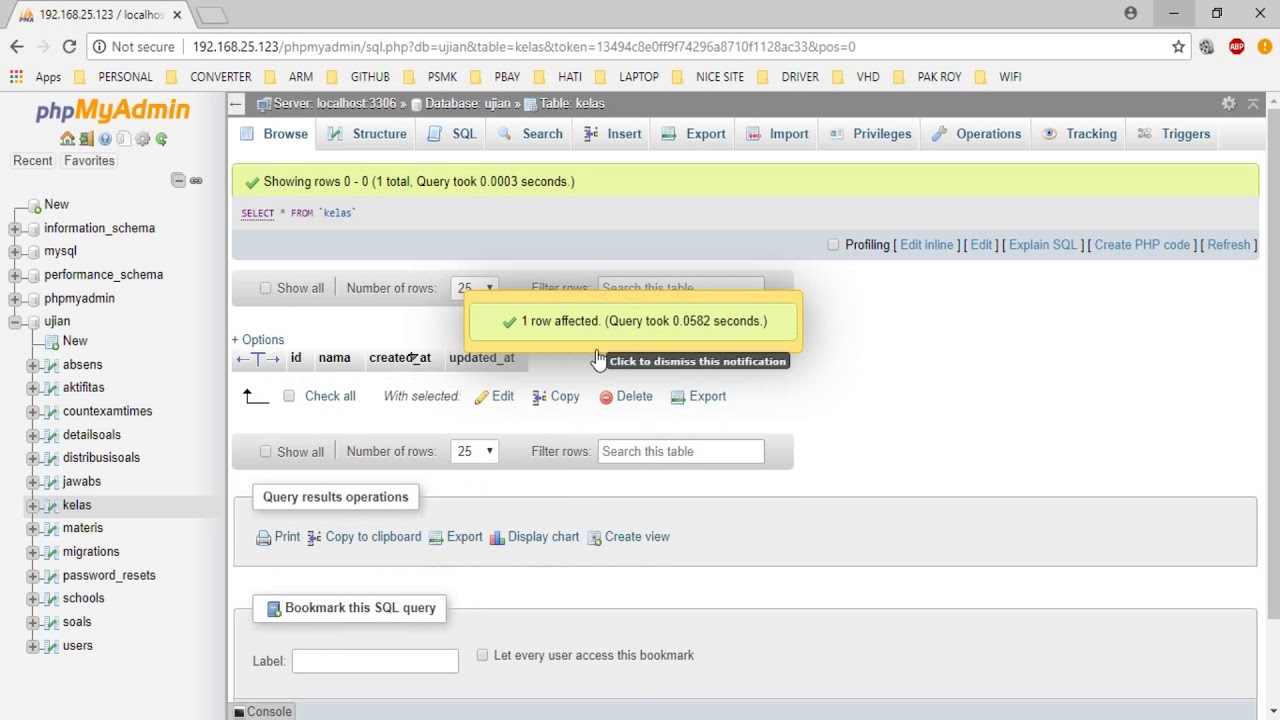1280x720 pixels.
Task: Enable the Profiling checkbox
Action: click(x=833, y=245)
